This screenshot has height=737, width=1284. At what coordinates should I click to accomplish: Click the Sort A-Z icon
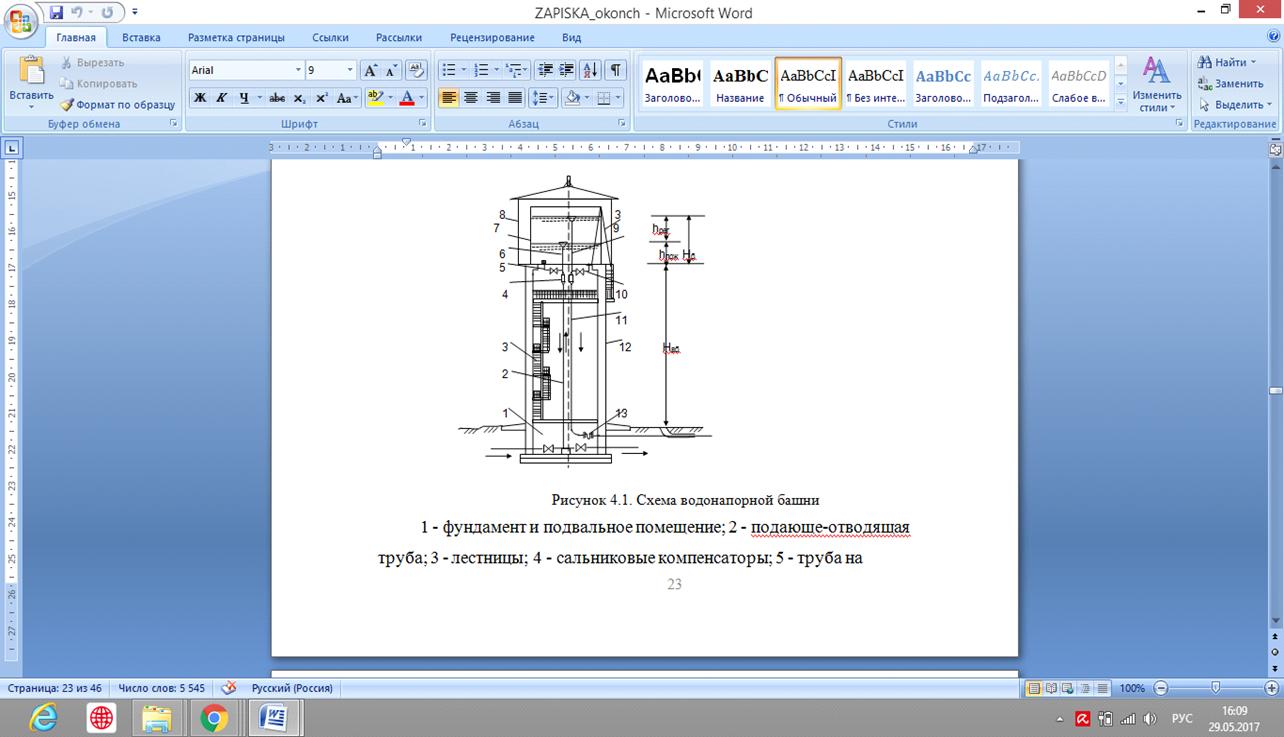[590, 70]
